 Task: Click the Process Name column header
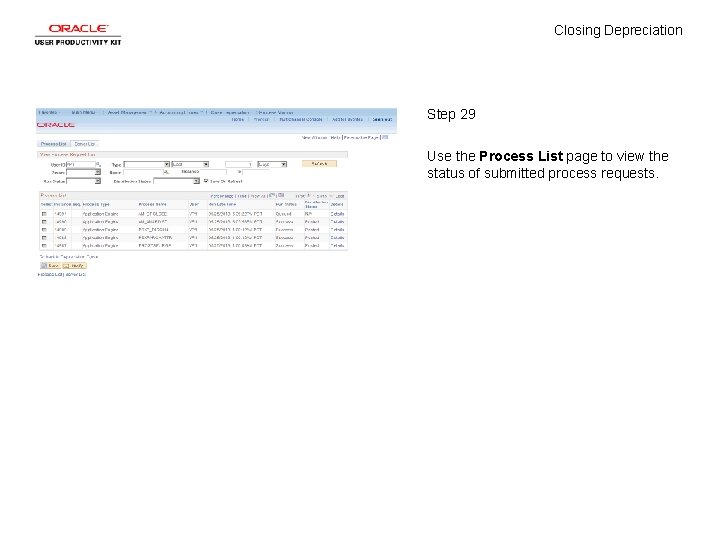[x=152, y=204]
